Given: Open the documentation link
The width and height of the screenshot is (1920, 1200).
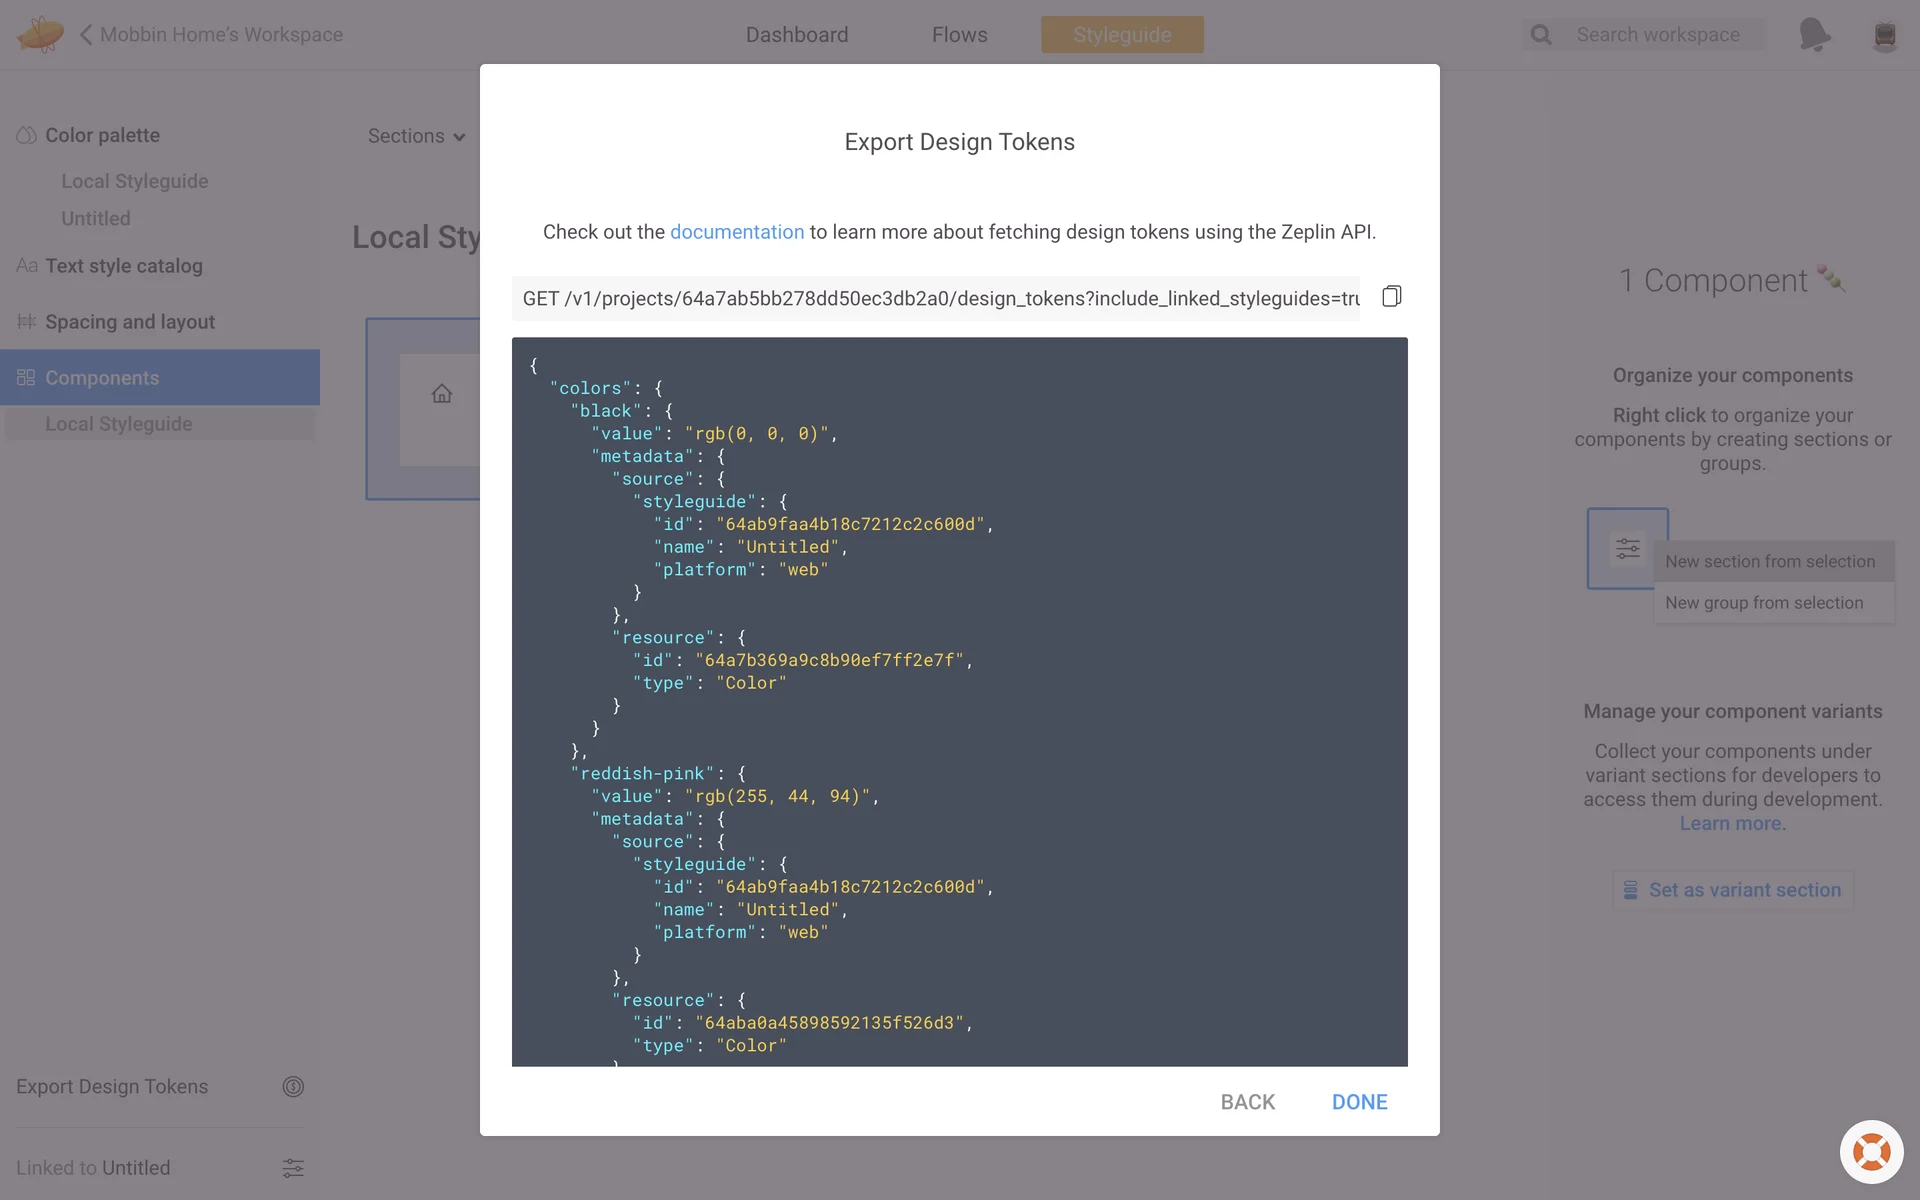Looking at the screenshot, I should pos(736,232).
